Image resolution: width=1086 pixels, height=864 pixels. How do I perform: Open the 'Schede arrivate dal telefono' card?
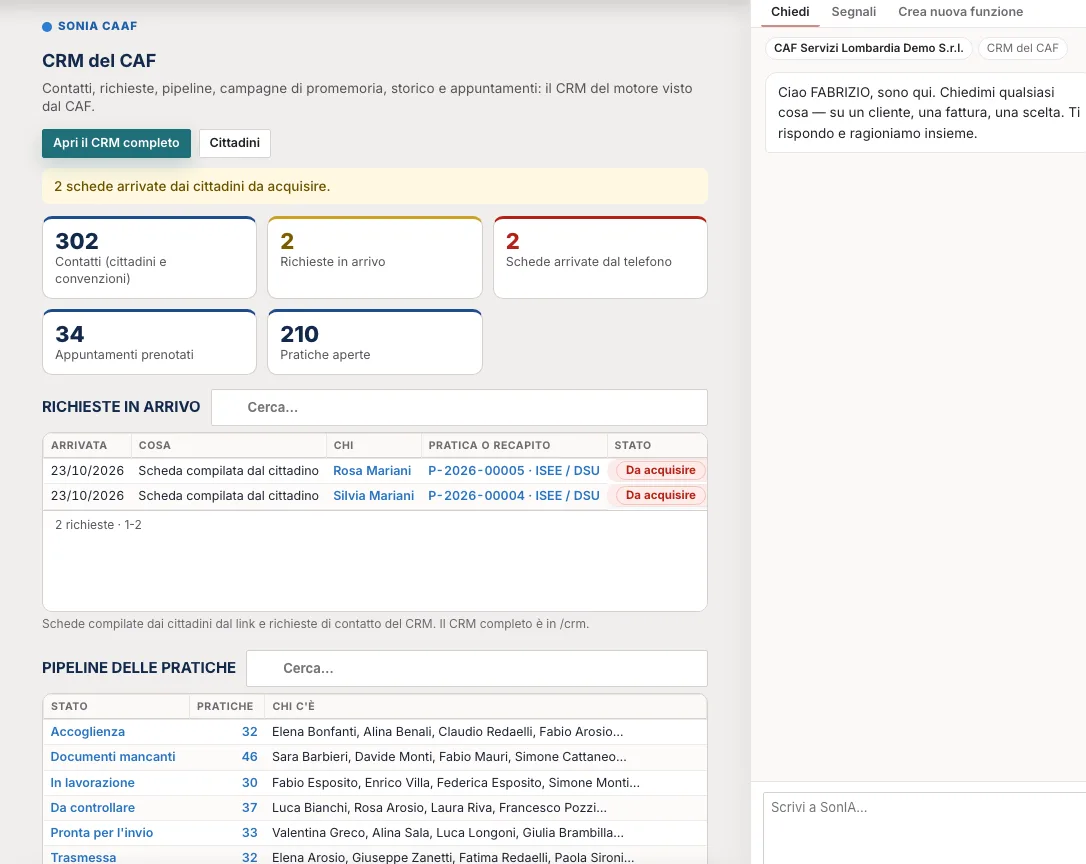(x=600, y=257)
